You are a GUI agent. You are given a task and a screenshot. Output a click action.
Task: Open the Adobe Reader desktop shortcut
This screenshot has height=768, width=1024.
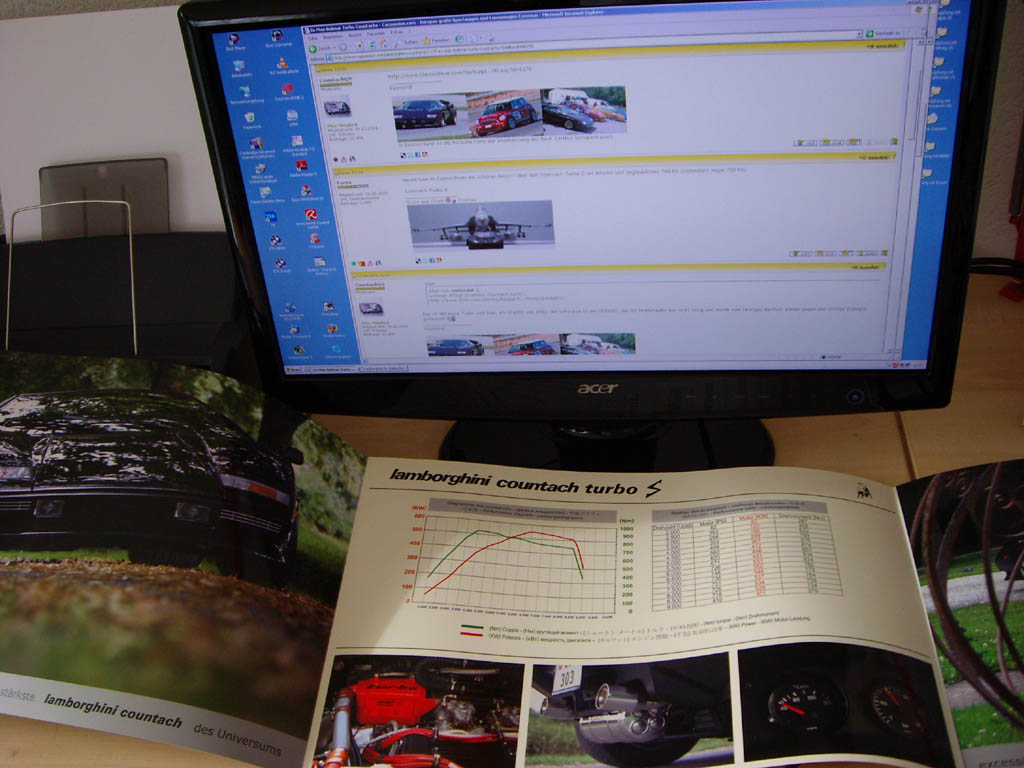point(300,166)
